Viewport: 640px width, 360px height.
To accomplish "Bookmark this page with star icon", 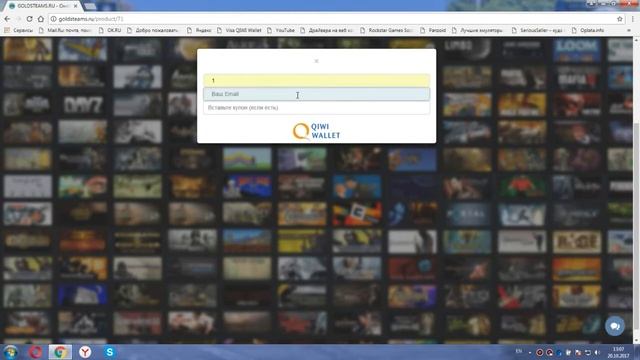I will point(620,19).
